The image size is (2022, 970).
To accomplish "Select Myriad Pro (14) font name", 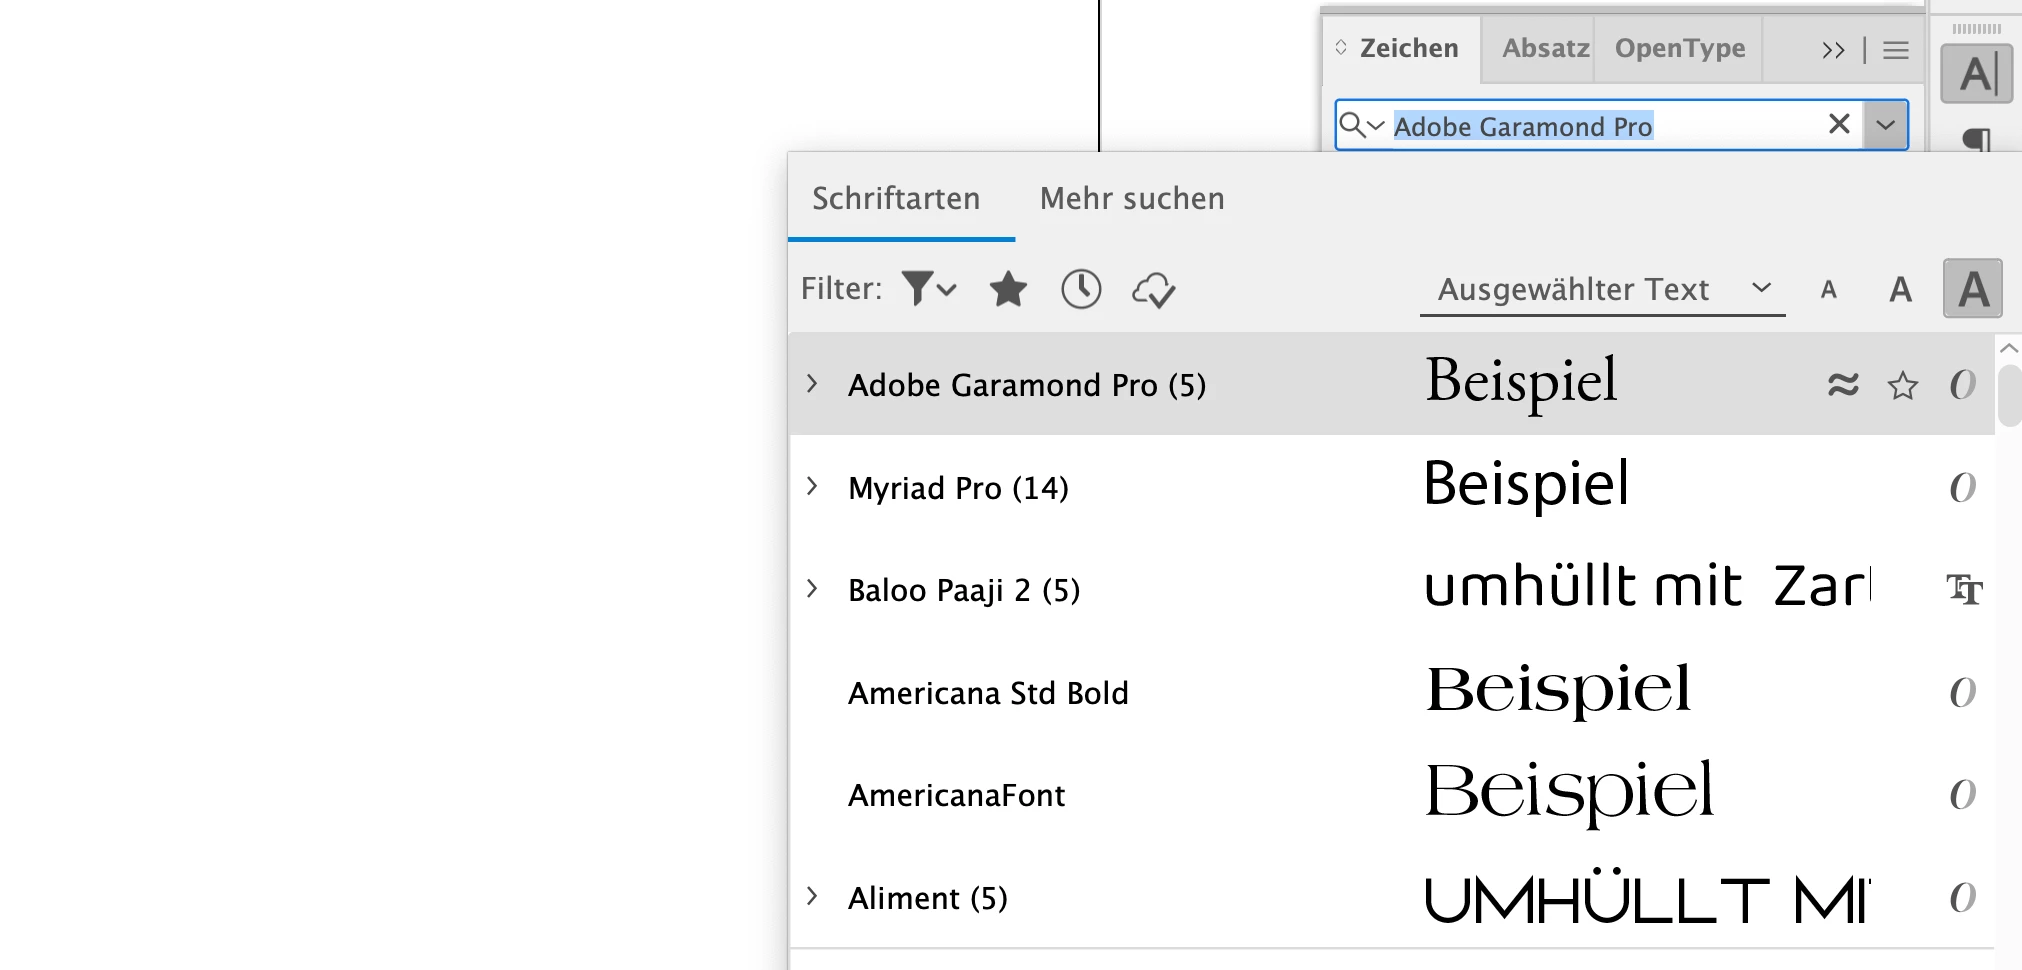I will [958, 488].
